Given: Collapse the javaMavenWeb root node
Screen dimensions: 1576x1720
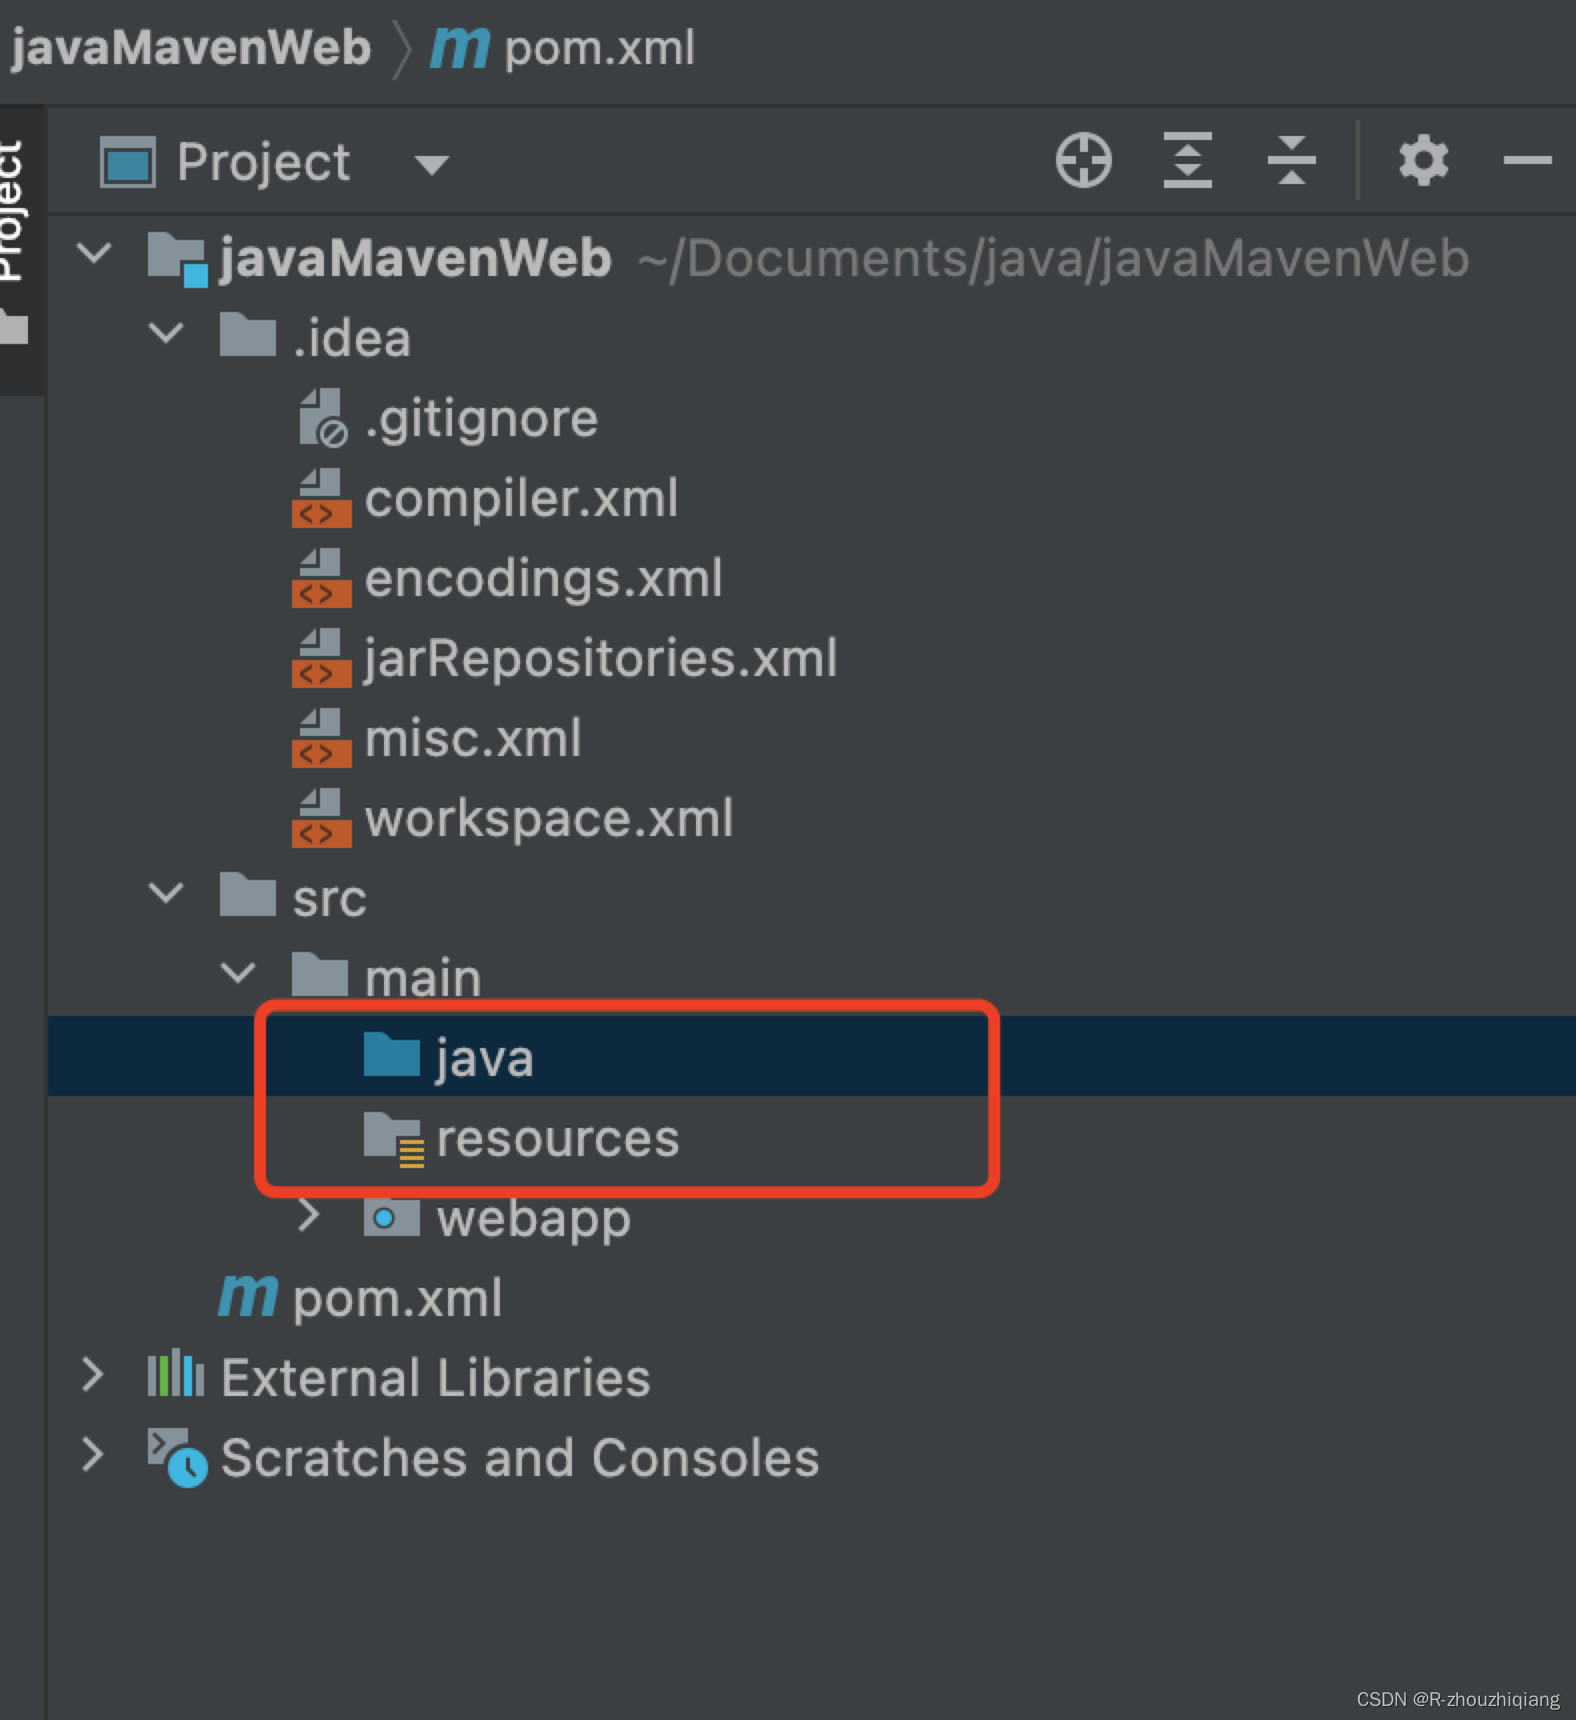Looking at the screenshot, I should [x=94, y=253].
